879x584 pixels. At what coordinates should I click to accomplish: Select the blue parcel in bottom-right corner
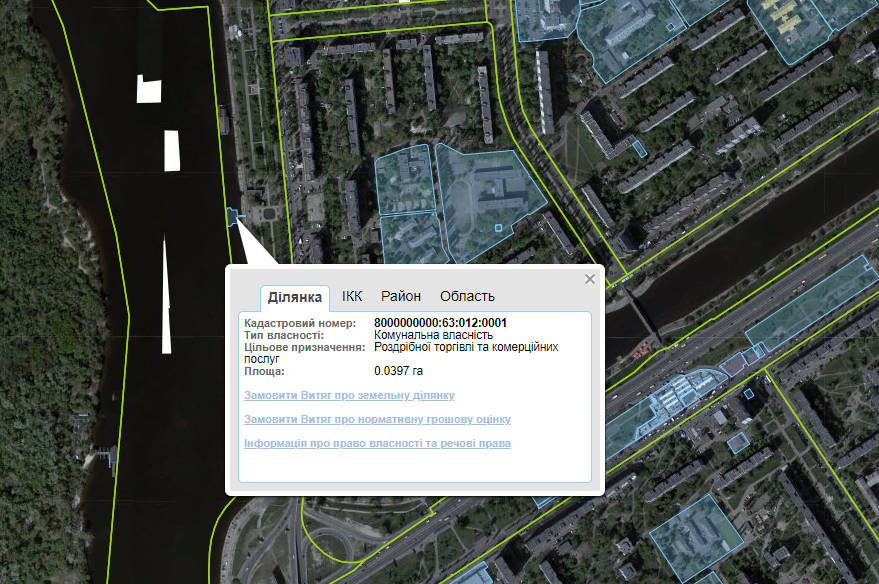point(696,528)
